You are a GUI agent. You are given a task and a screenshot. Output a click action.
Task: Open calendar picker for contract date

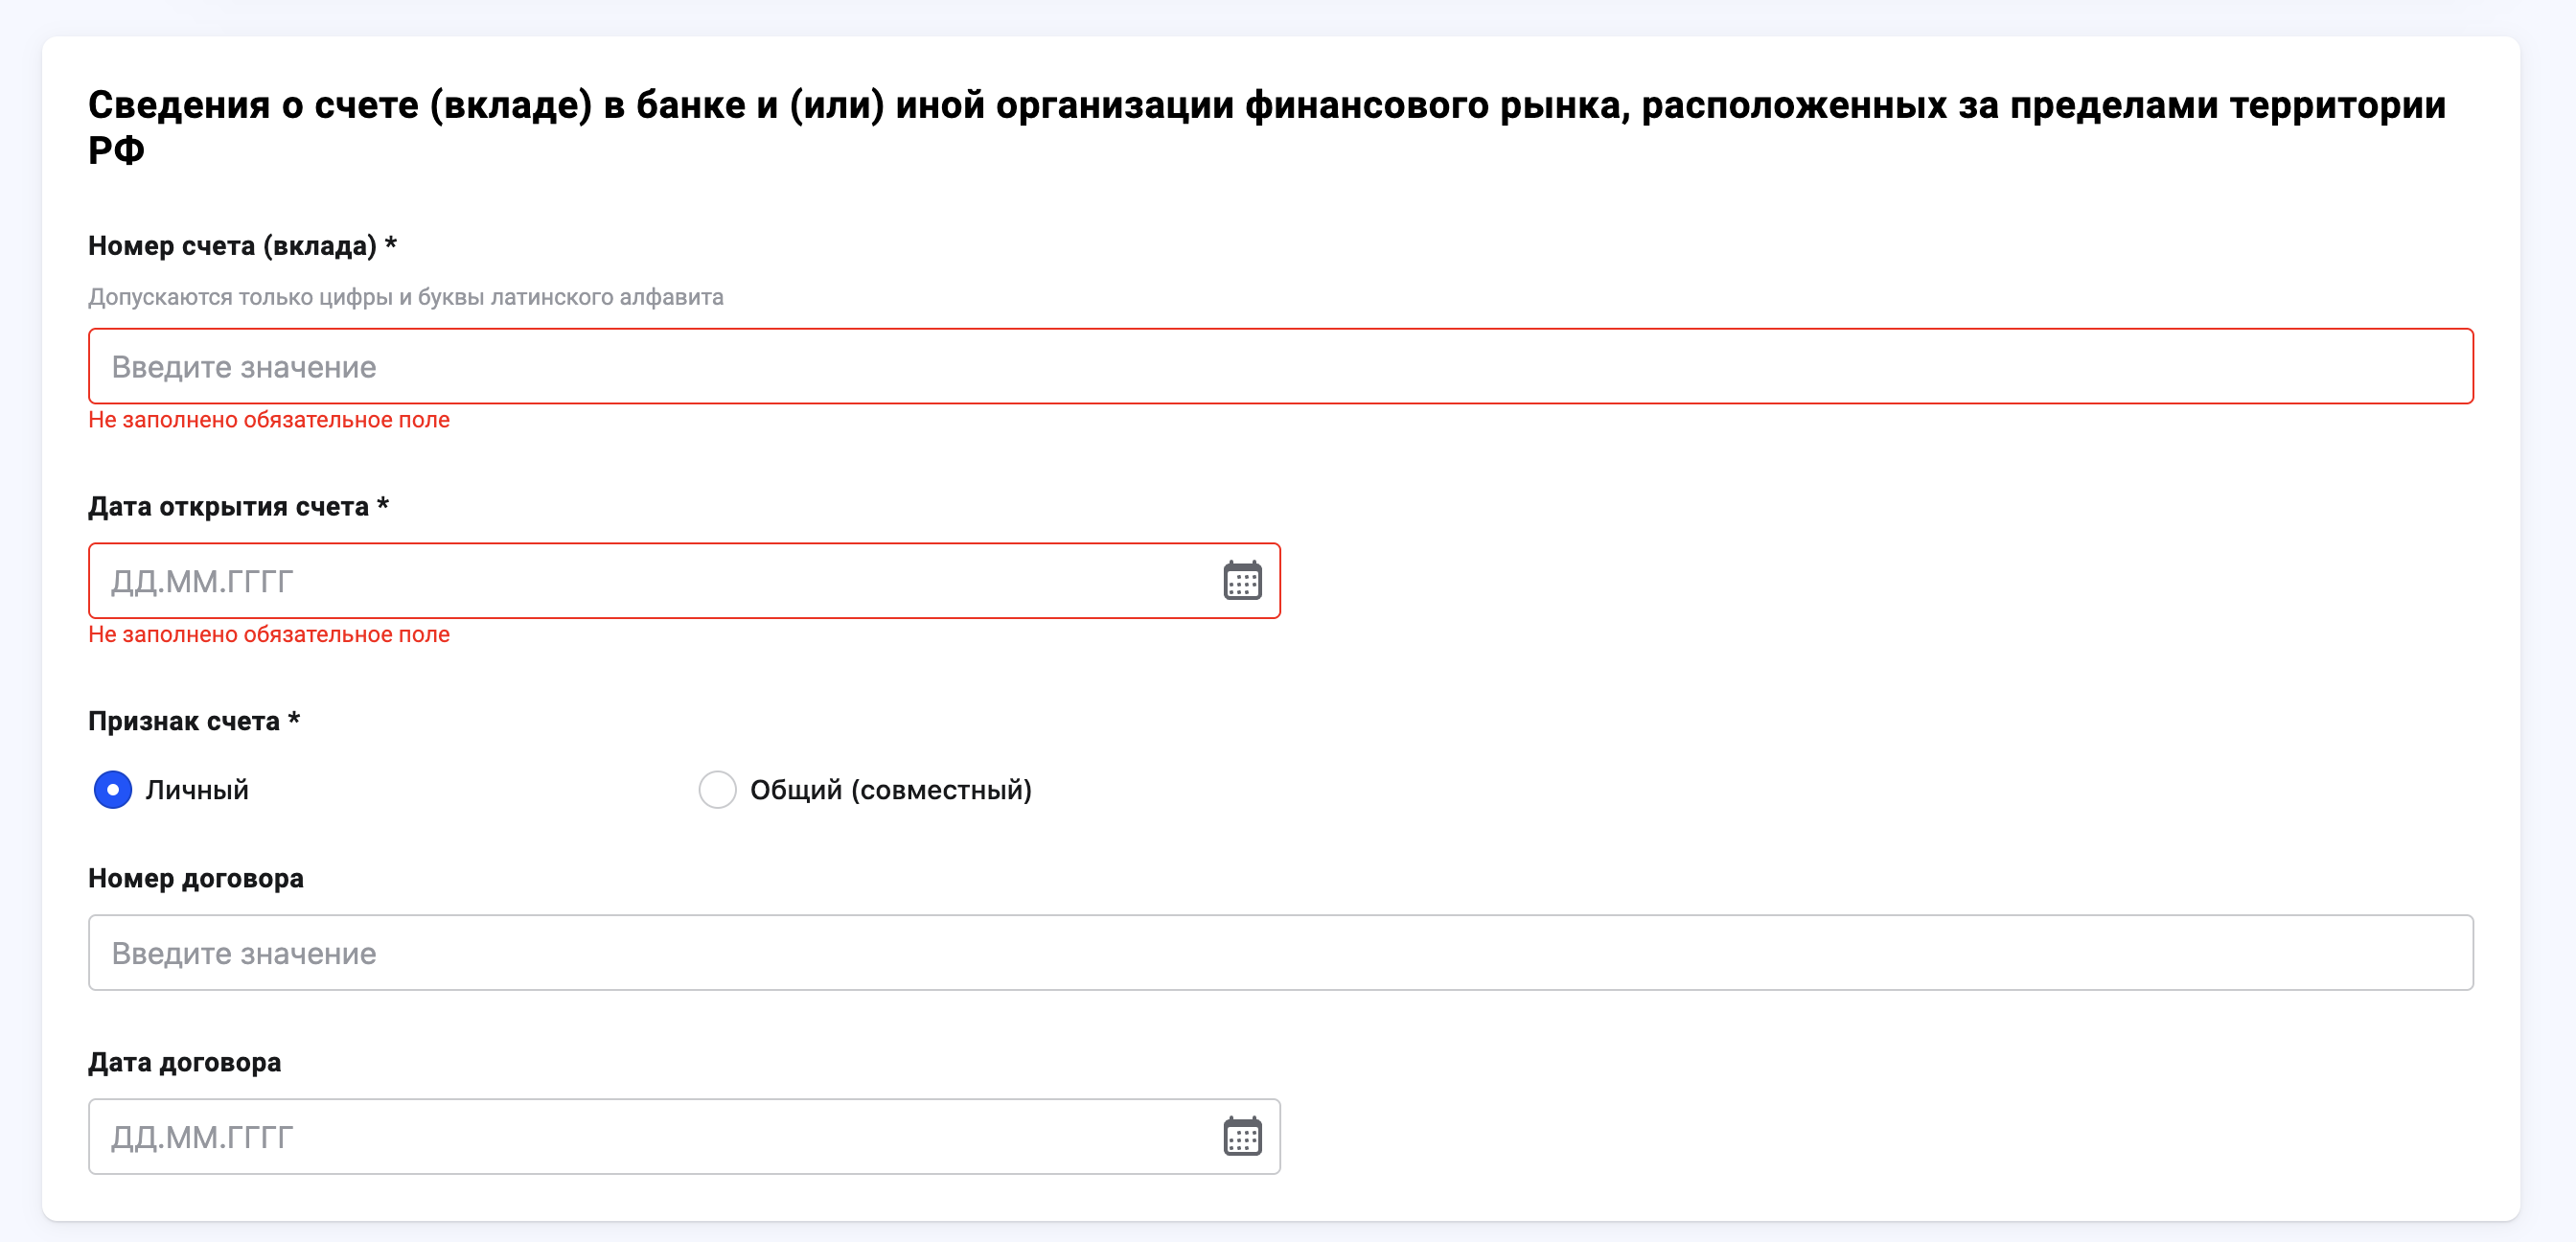(x=1242, y=1137)
